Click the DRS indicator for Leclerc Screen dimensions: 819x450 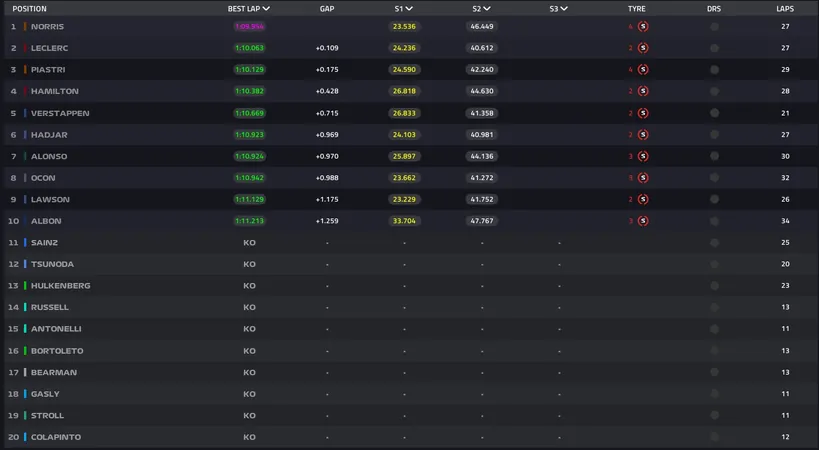coord(714,48)
